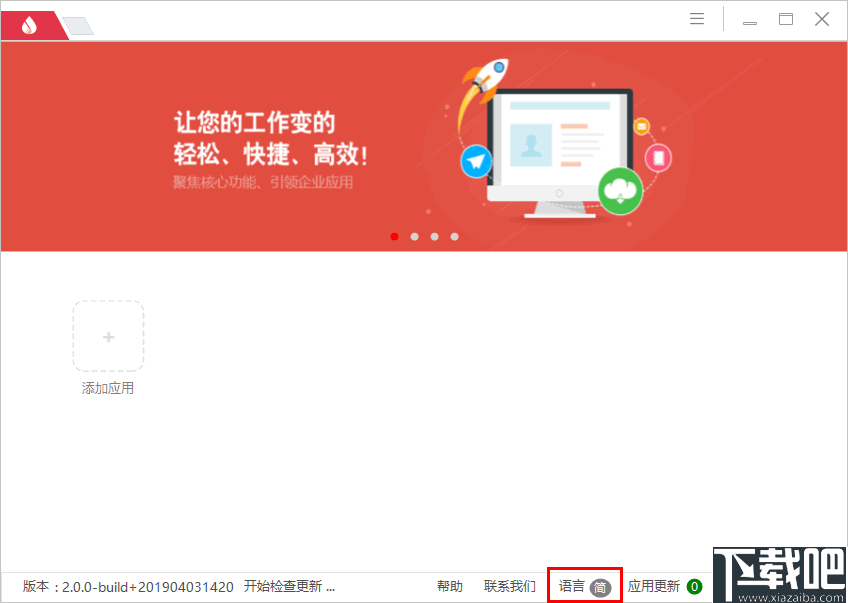Click the green cloud download icon in banner
848x603 pixels.
(x=620, y=191)
